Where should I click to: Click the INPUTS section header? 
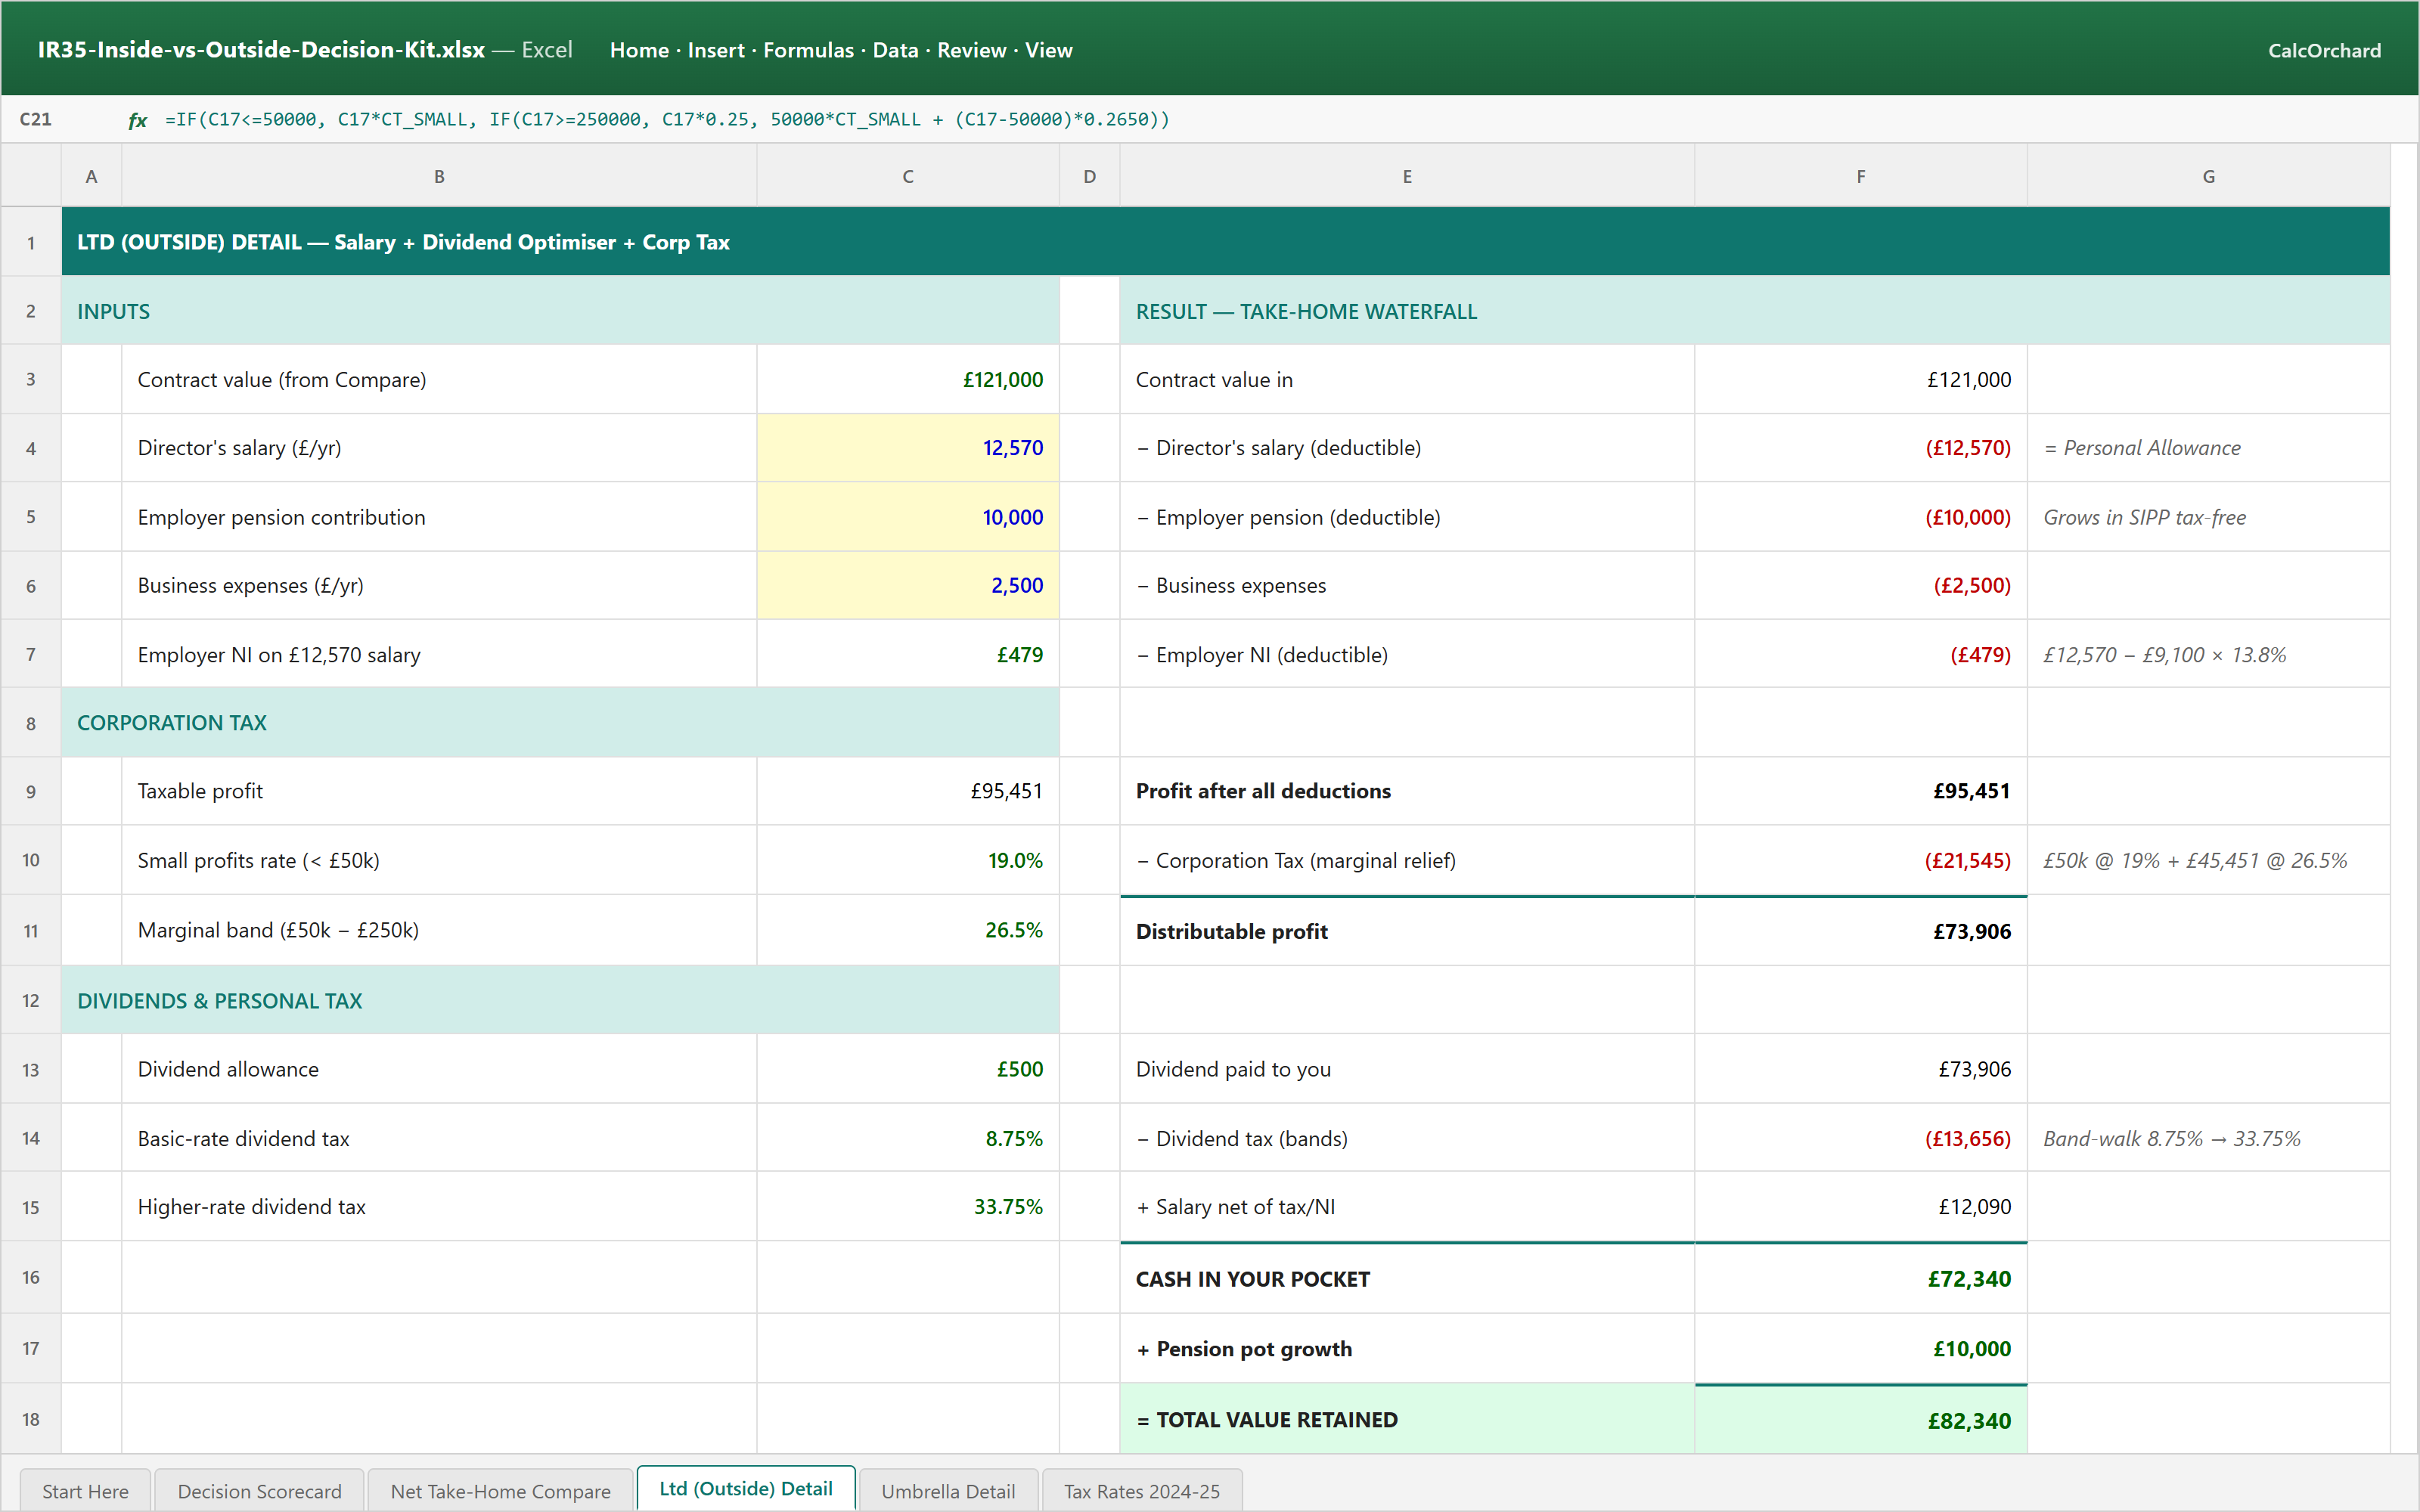(560, 311)
